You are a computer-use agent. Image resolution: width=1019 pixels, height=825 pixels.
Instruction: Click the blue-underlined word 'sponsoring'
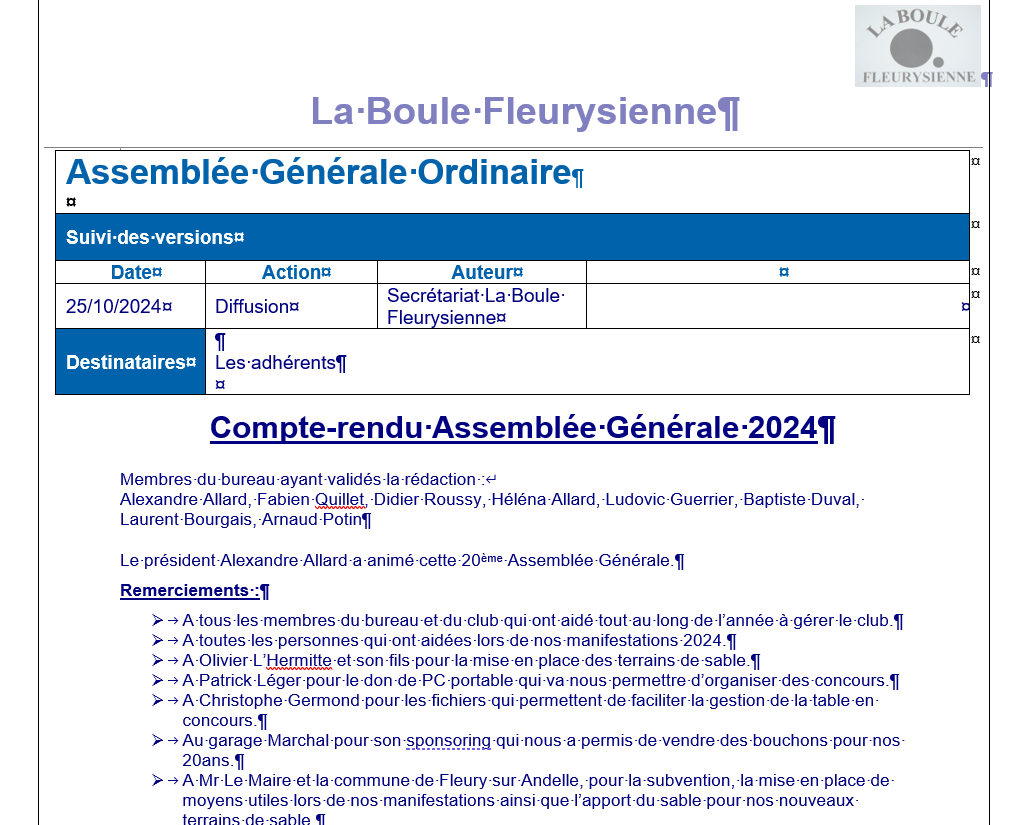pos(448,741)
